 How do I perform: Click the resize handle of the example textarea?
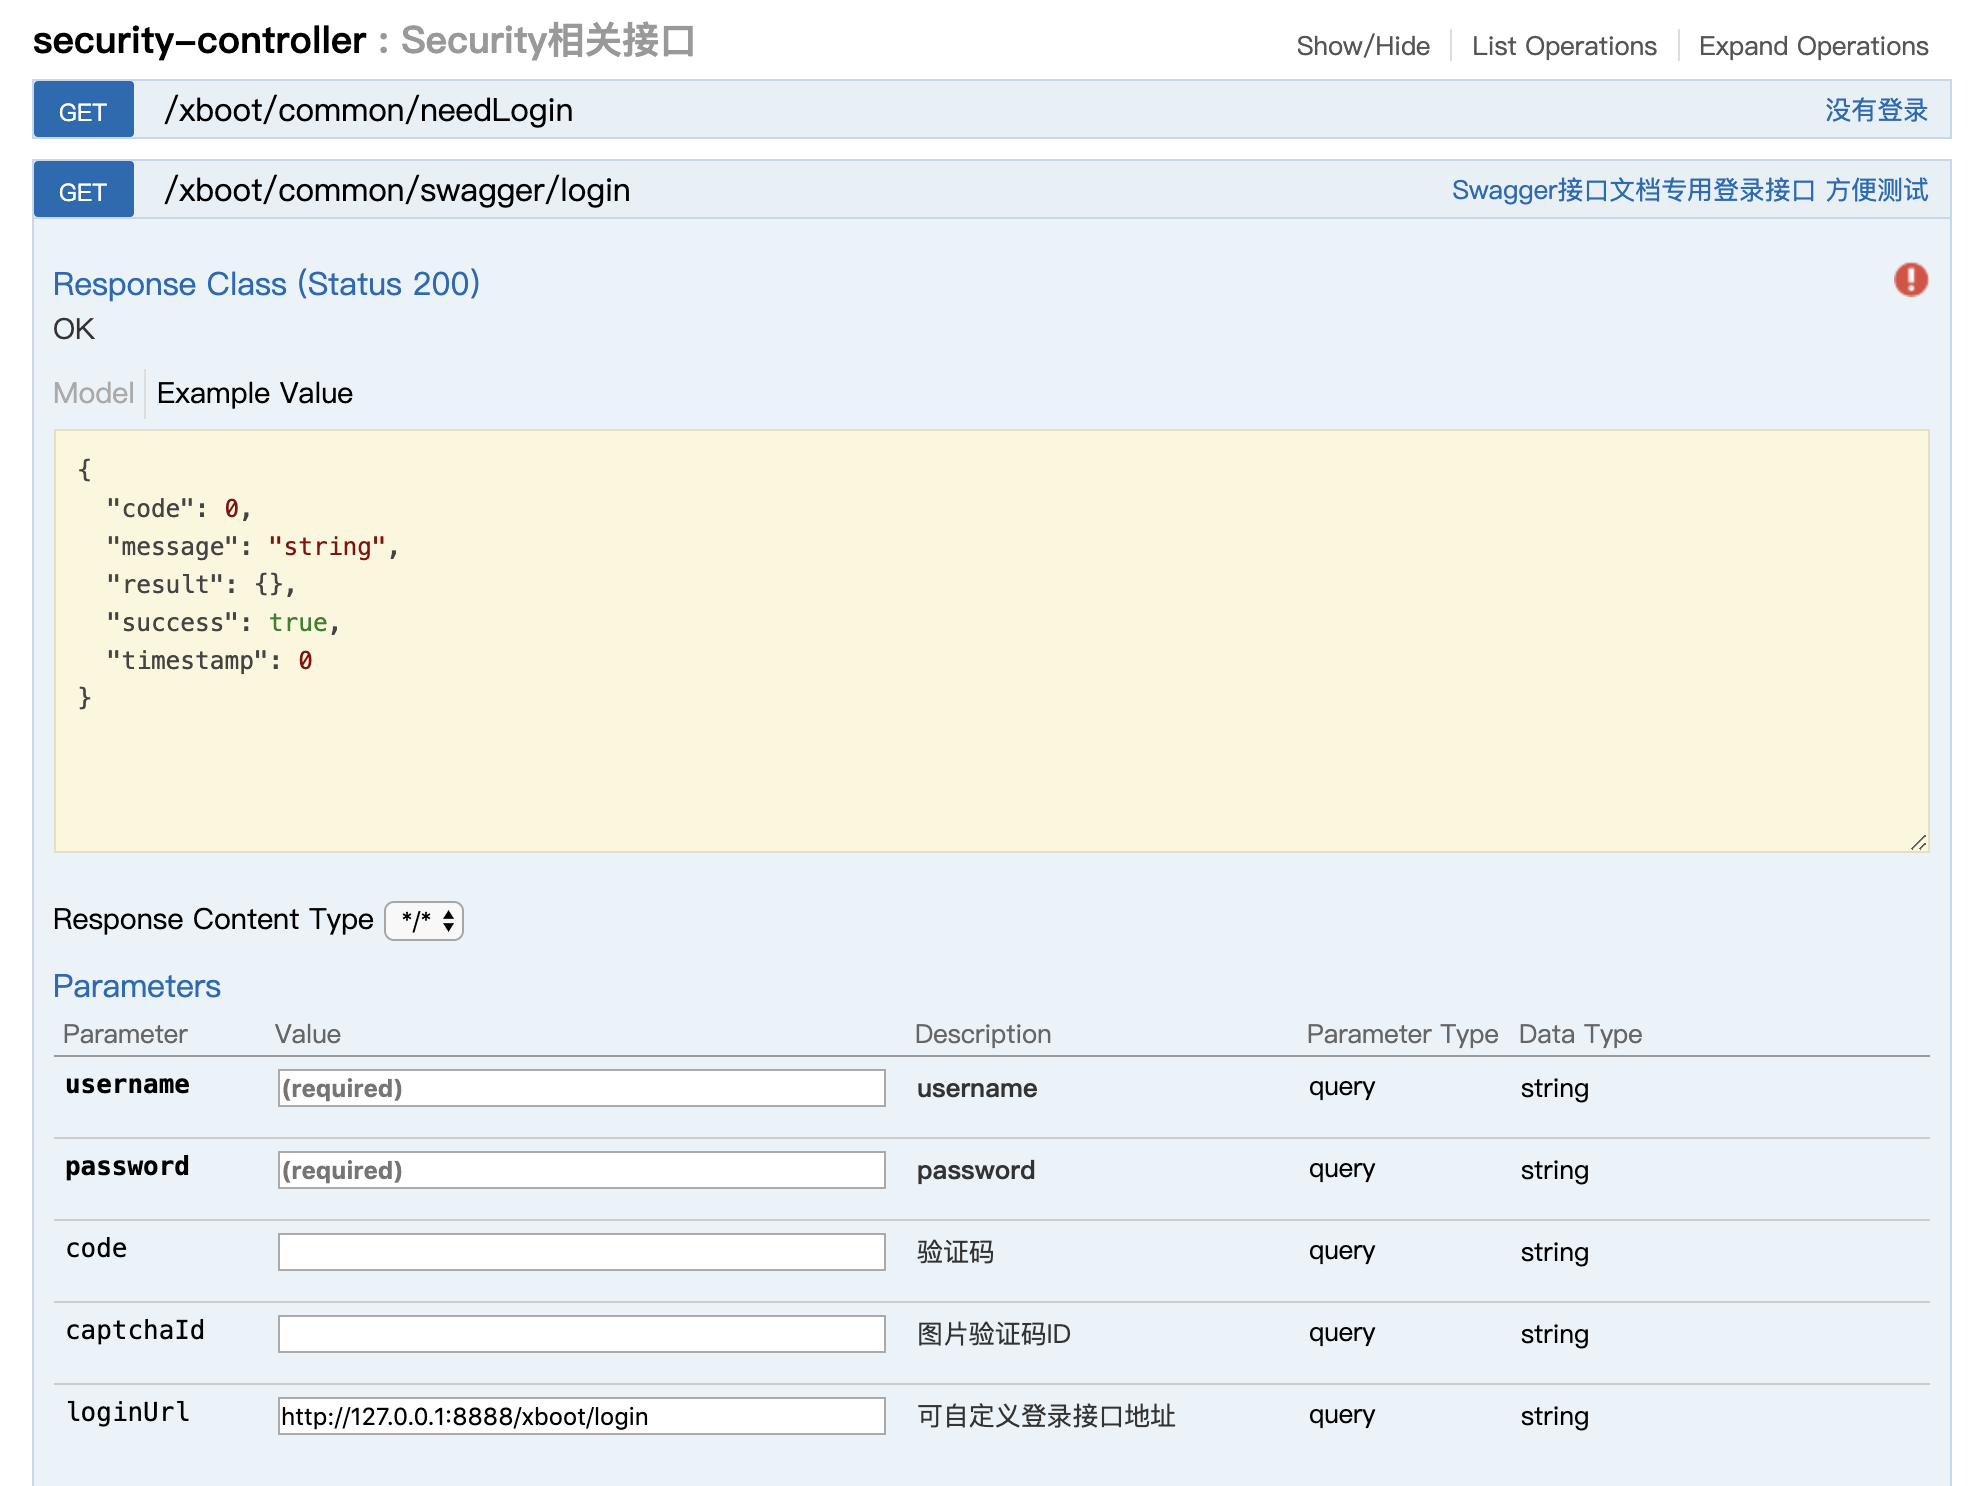[1918, 843]
